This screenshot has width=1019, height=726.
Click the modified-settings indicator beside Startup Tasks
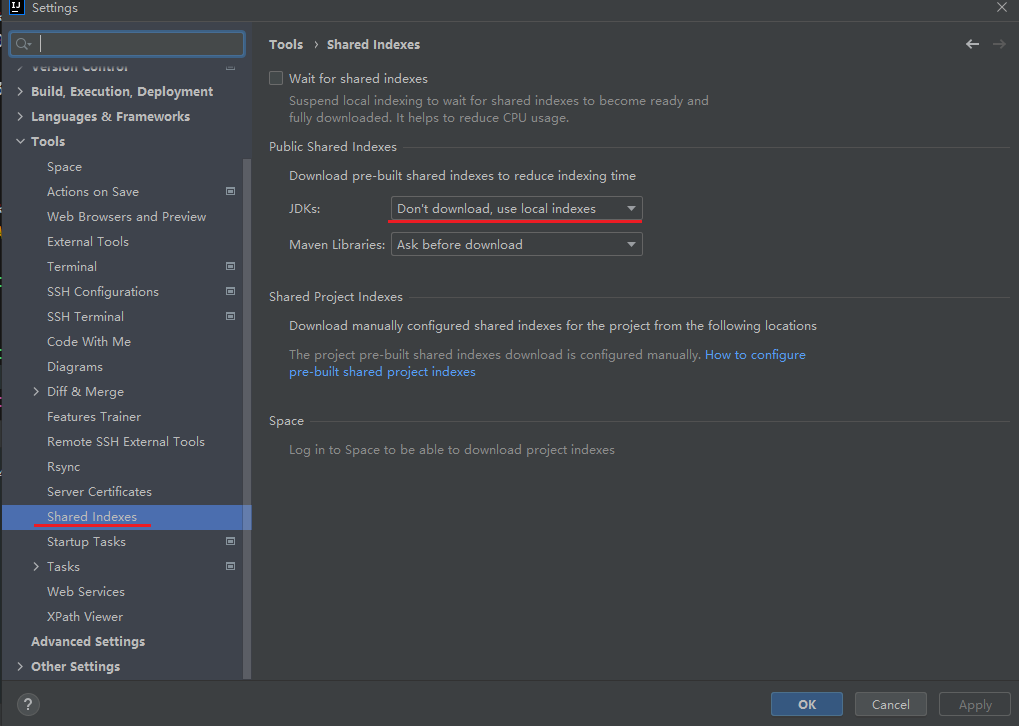(x=230, y=541)
